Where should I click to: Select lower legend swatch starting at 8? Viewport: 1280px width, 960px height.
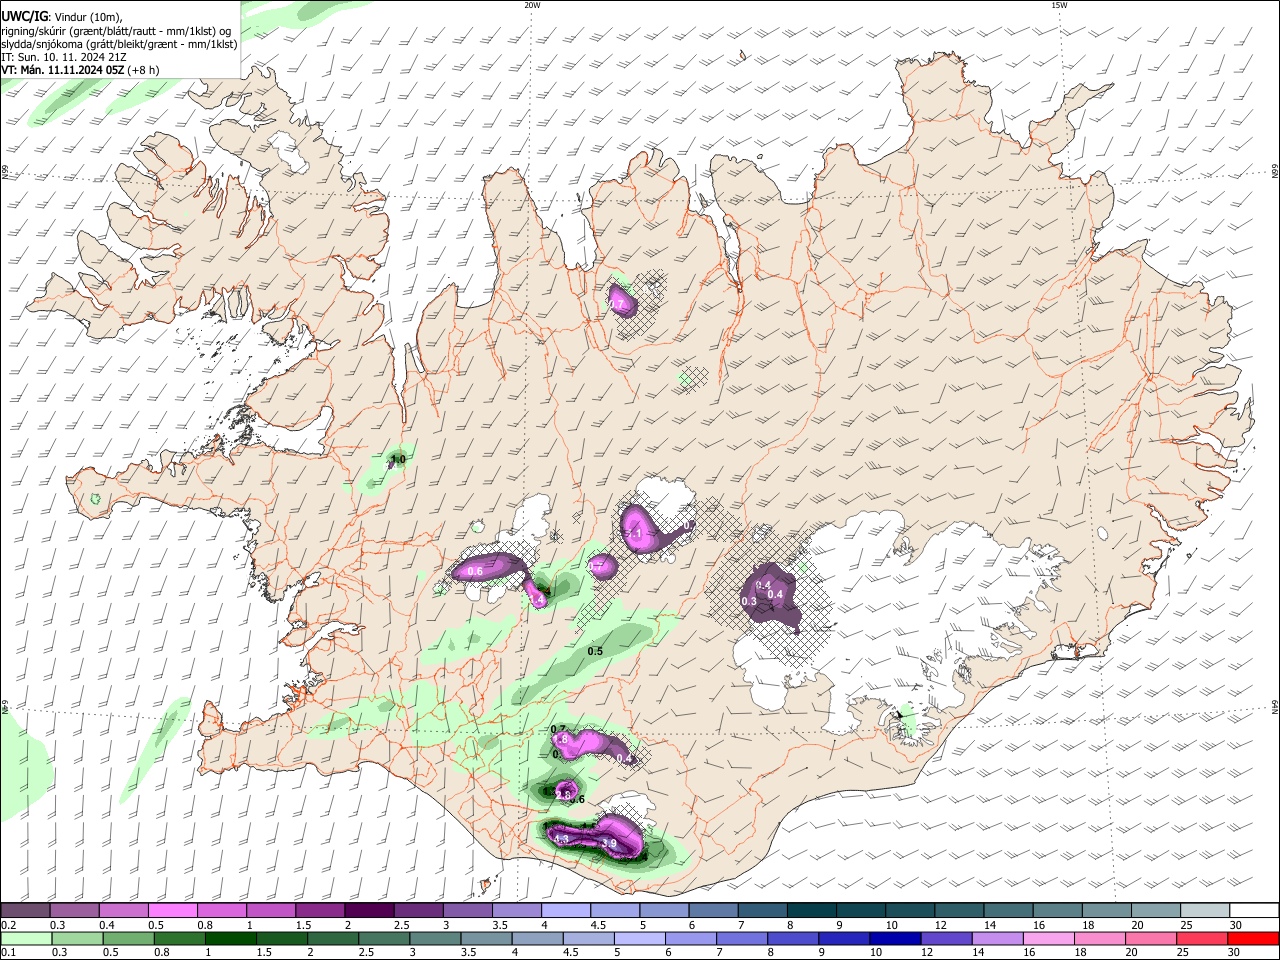[793, 938]
